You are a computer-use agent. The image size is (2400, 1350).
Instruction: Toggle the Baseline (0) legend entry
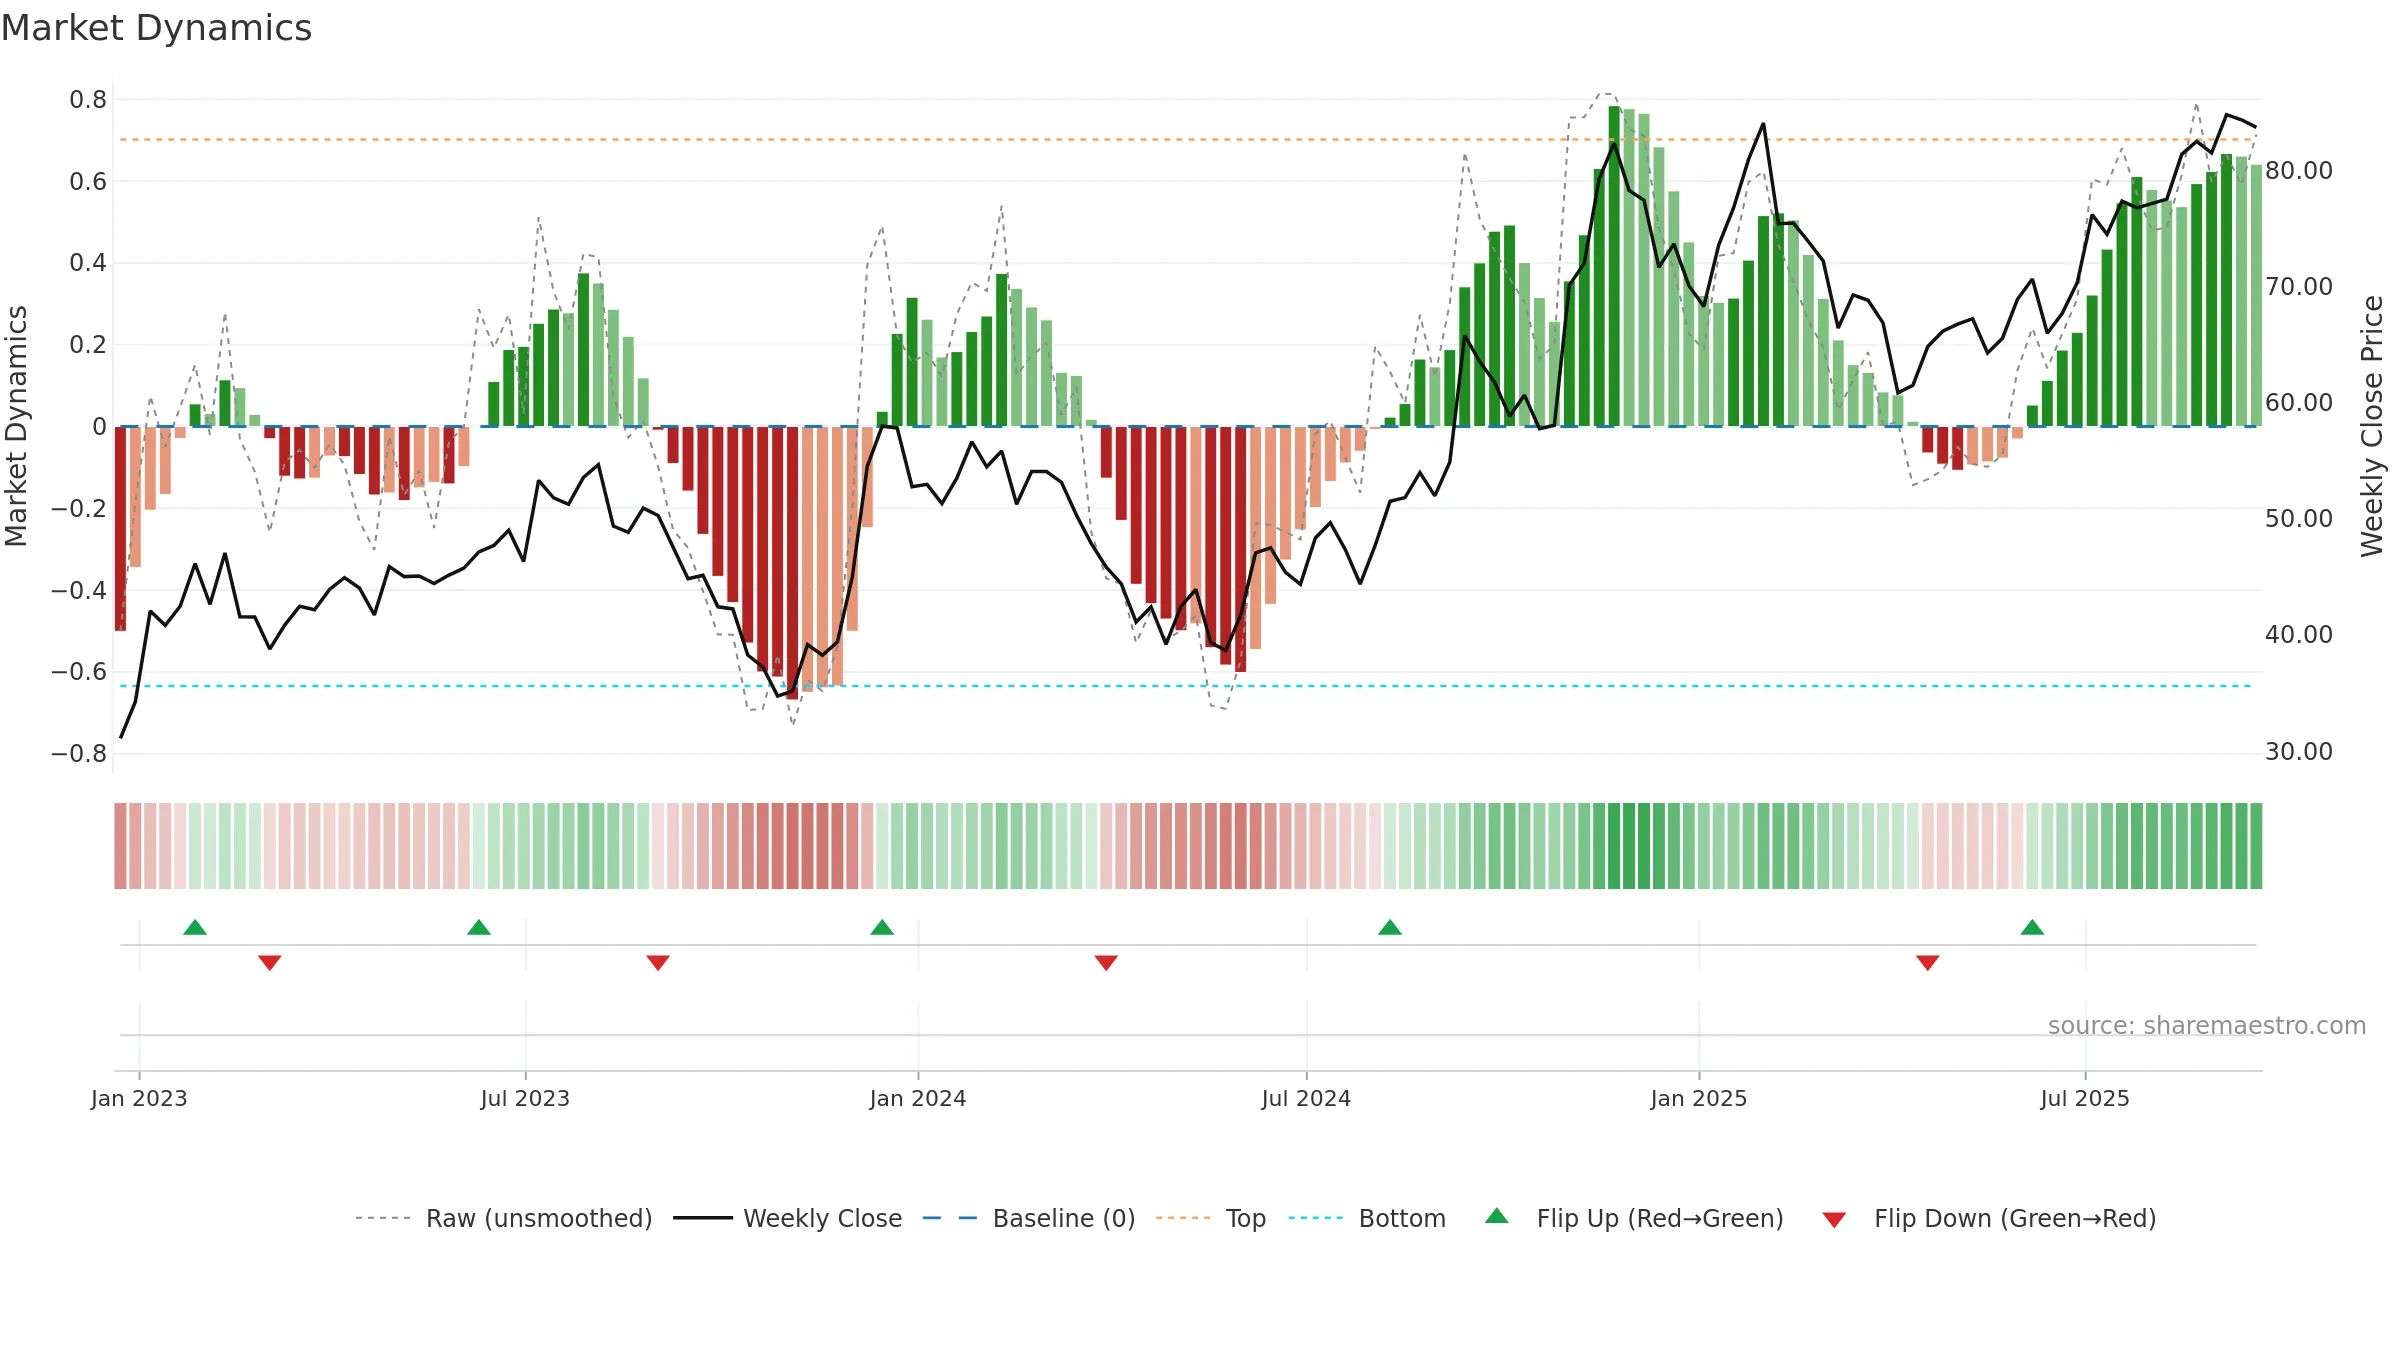1029,1218
